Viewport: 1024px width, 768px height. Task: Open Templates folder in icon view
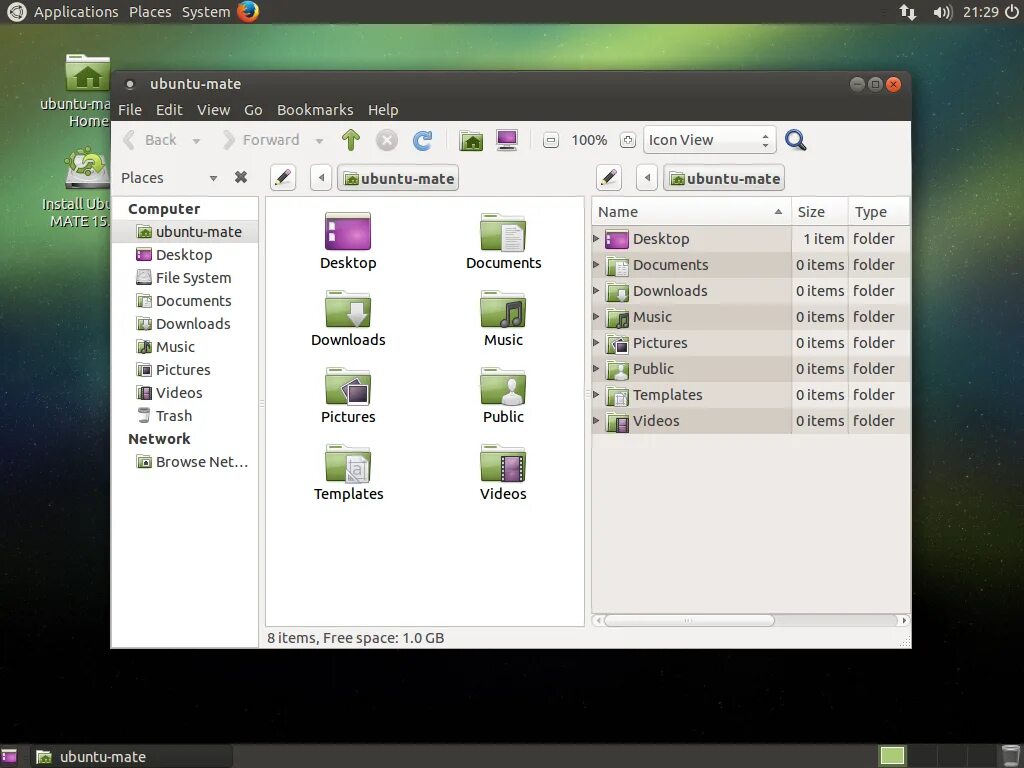(x=348, y=473)
